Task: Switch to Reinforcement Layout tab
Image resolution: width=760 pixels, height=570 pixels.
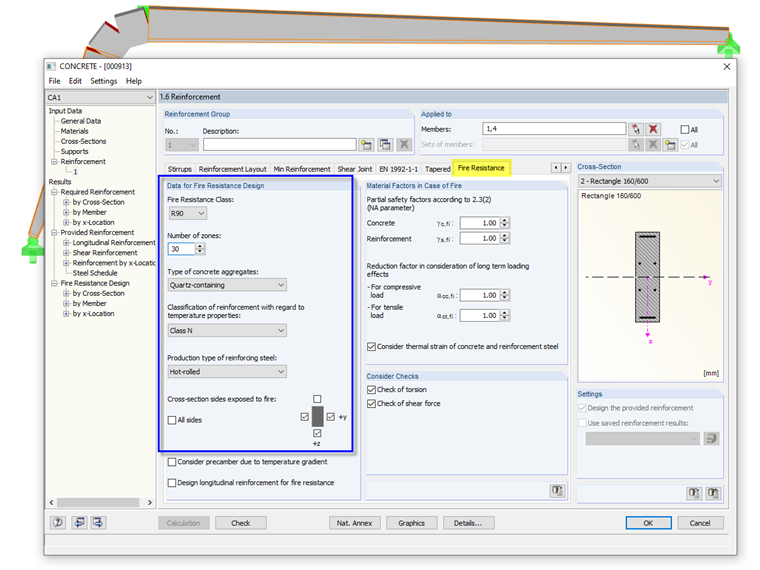Action: tap(233, 169)
